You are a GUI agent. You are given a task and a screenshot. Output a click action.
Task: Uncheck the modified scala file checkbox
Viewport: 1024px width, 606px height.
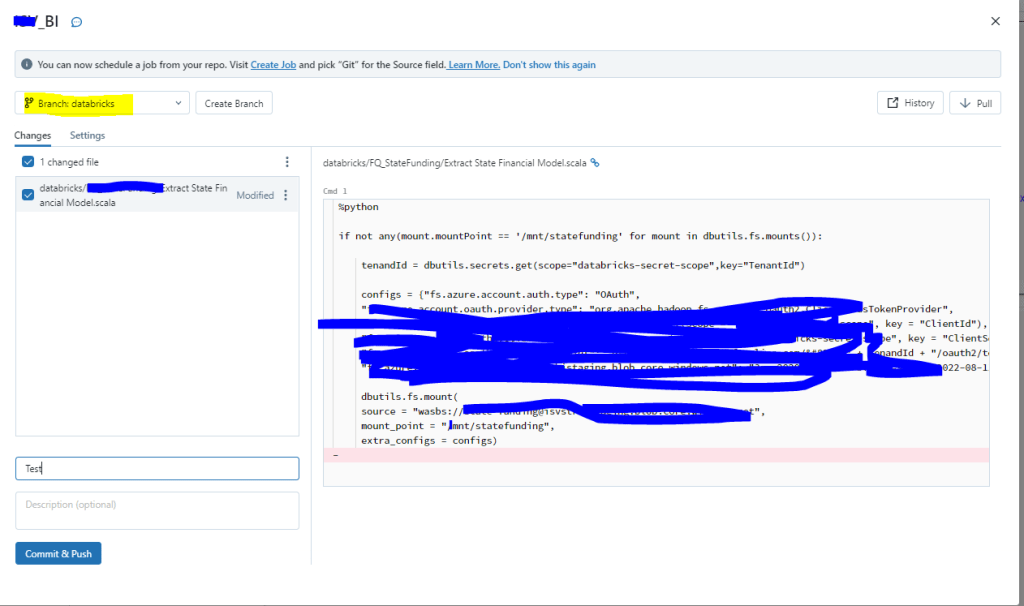[28, 195]
